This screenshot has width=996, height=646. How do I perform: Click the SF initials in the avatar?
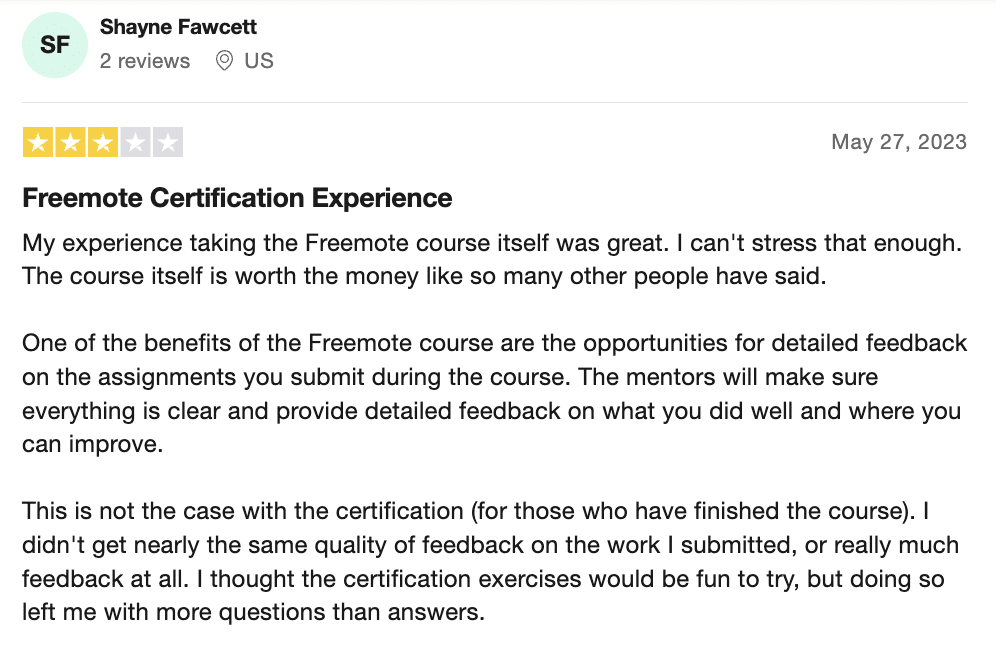(x=55, y=45)
